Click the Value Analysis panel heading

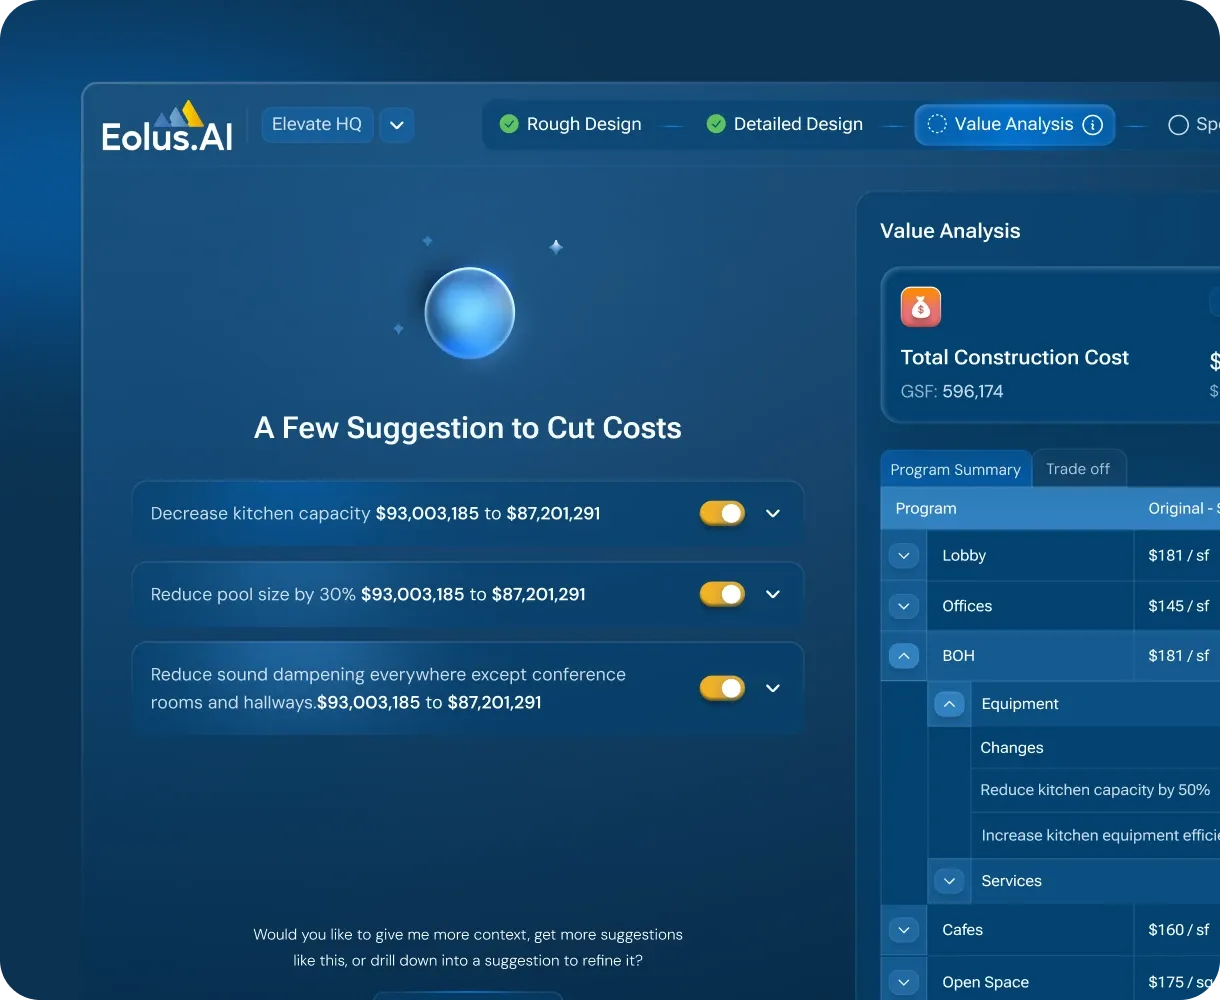click(950, 231)
